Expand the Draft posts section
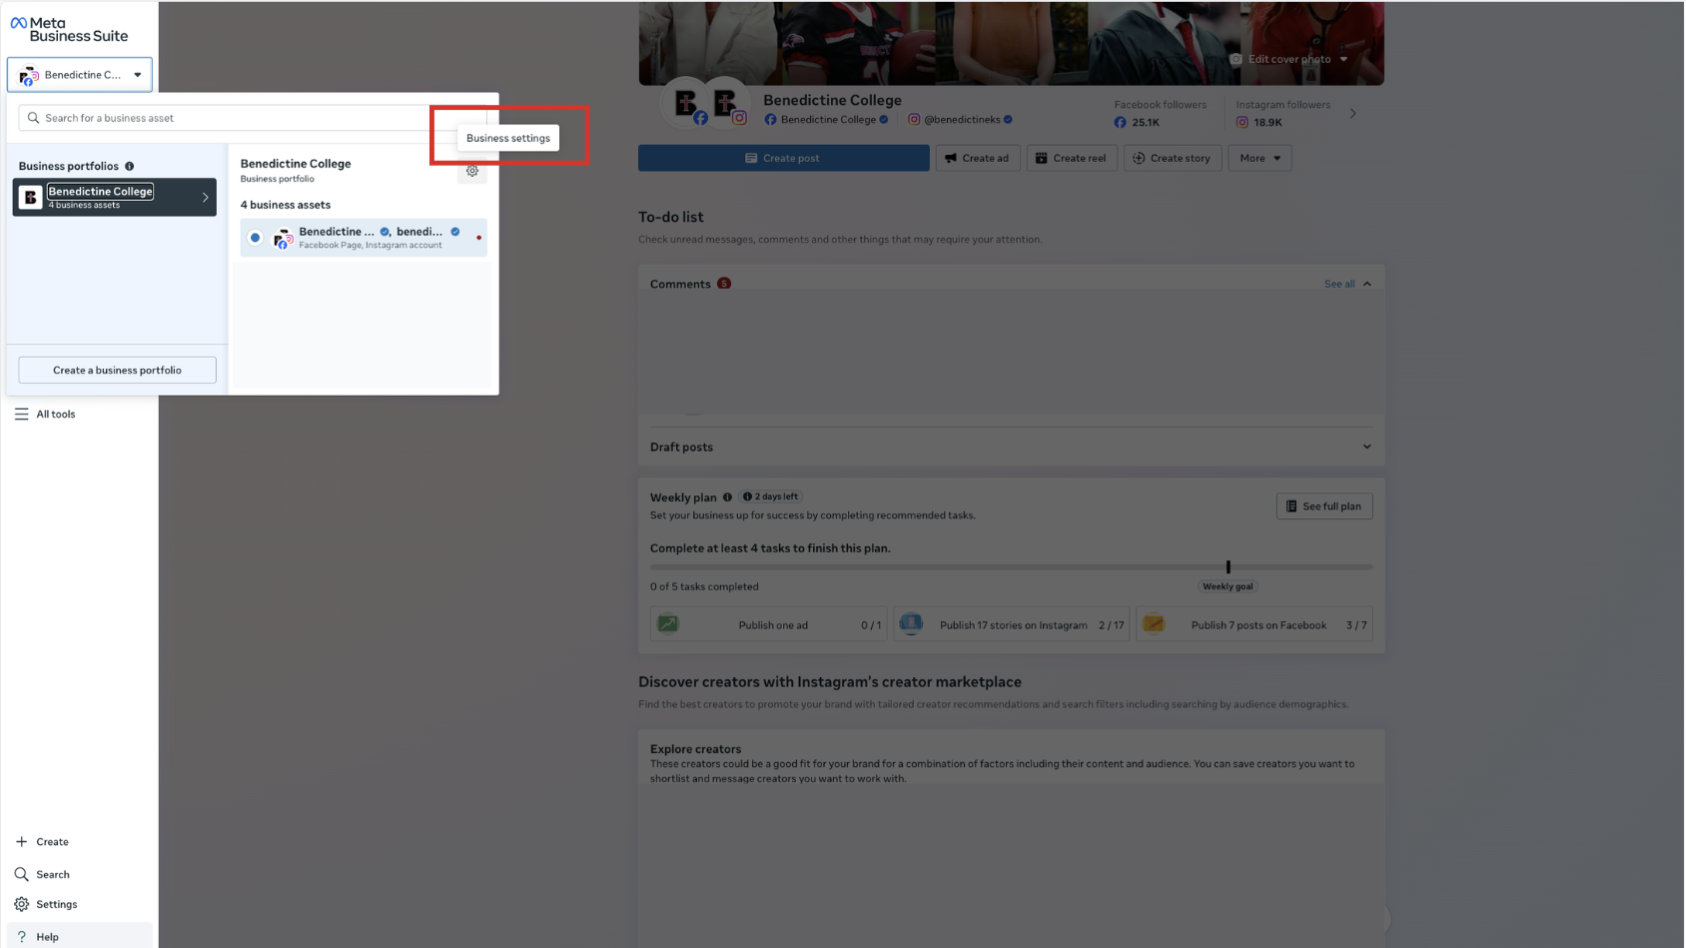Image resolution: width=1686 pixels, height=948 pixels. (x=1366, y=447)
